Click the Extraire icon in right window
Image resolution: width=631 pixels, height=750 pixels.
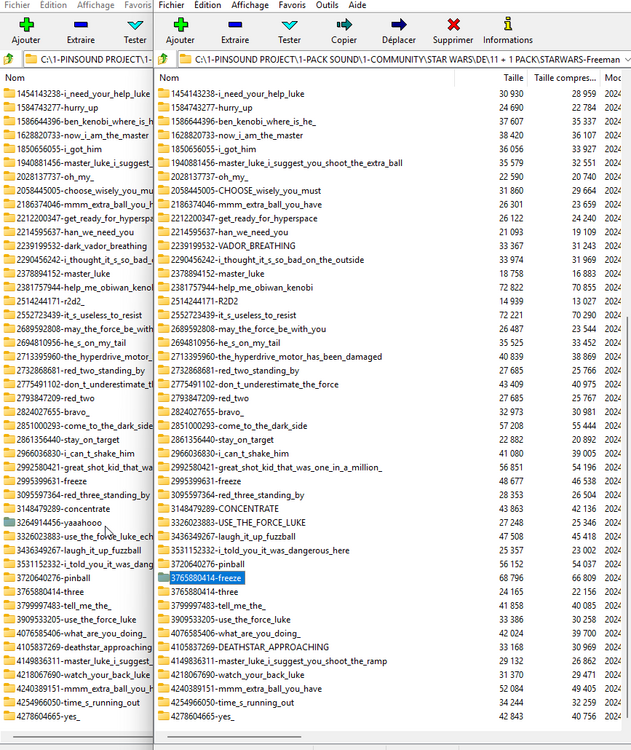point(235,25)
